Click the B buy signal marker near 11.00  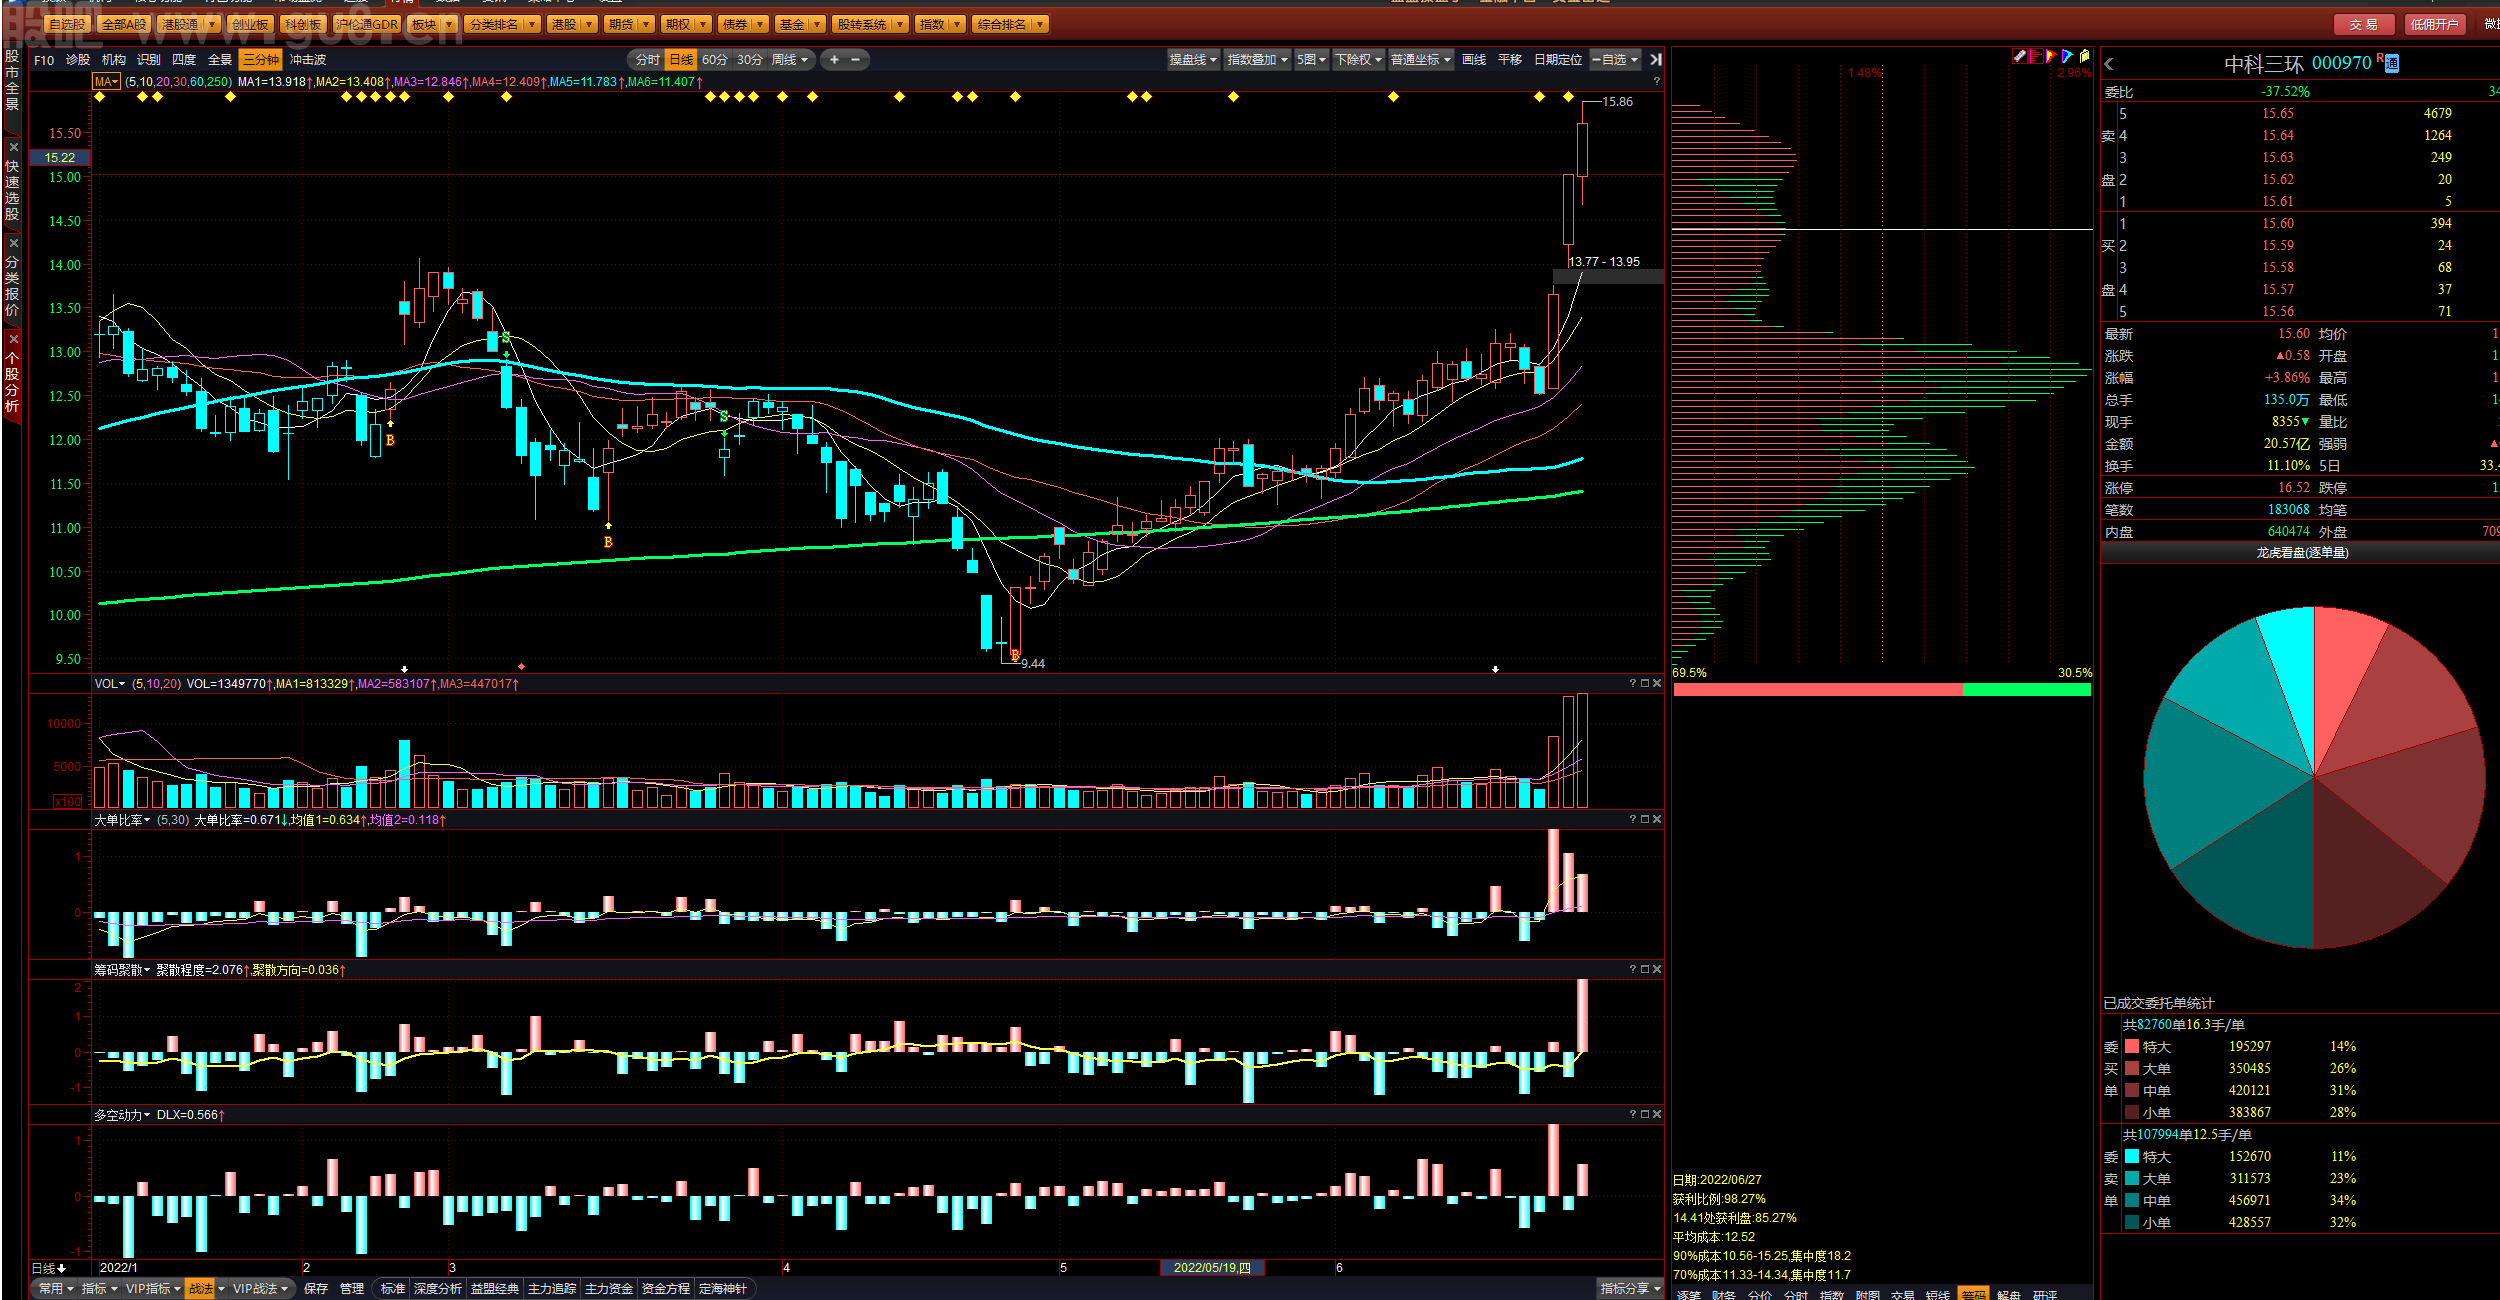(608, 542)
